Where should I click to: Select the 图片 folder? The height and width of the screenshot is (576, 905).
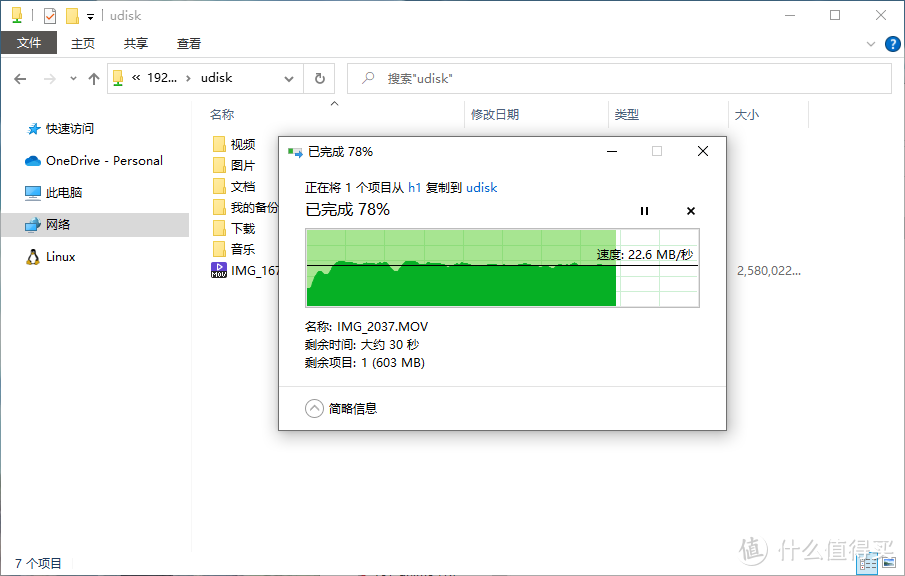coord(234,166)
